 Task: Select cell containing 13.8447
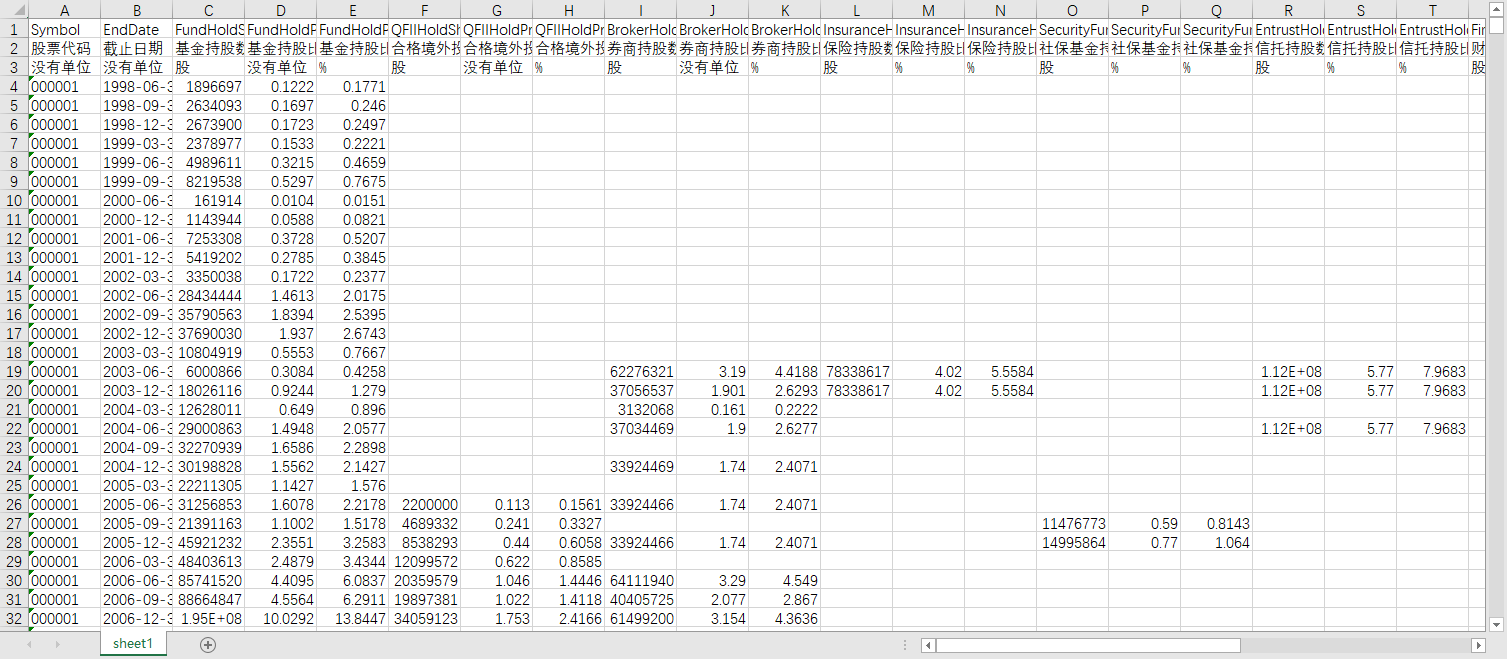coord(353,618)
